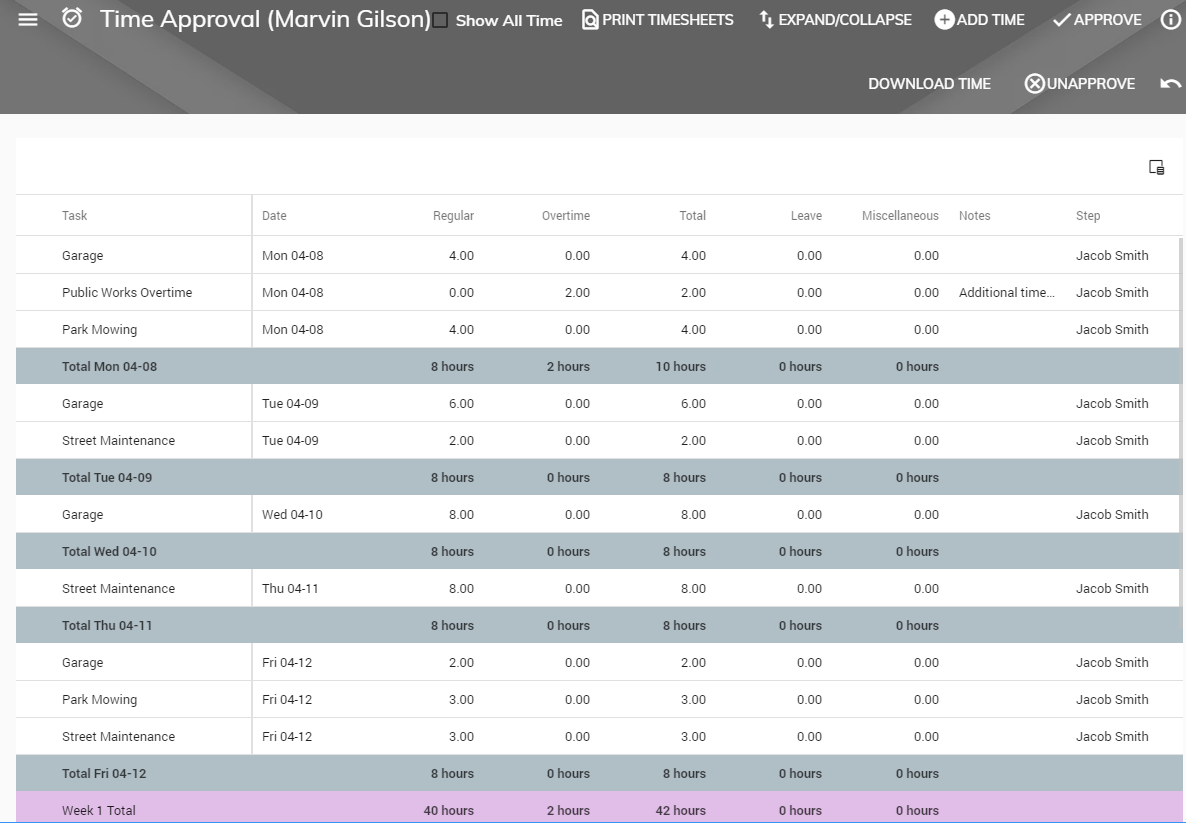
Task: Toggle Expand/Collapse for all rows
Action: tap(835, 20)
